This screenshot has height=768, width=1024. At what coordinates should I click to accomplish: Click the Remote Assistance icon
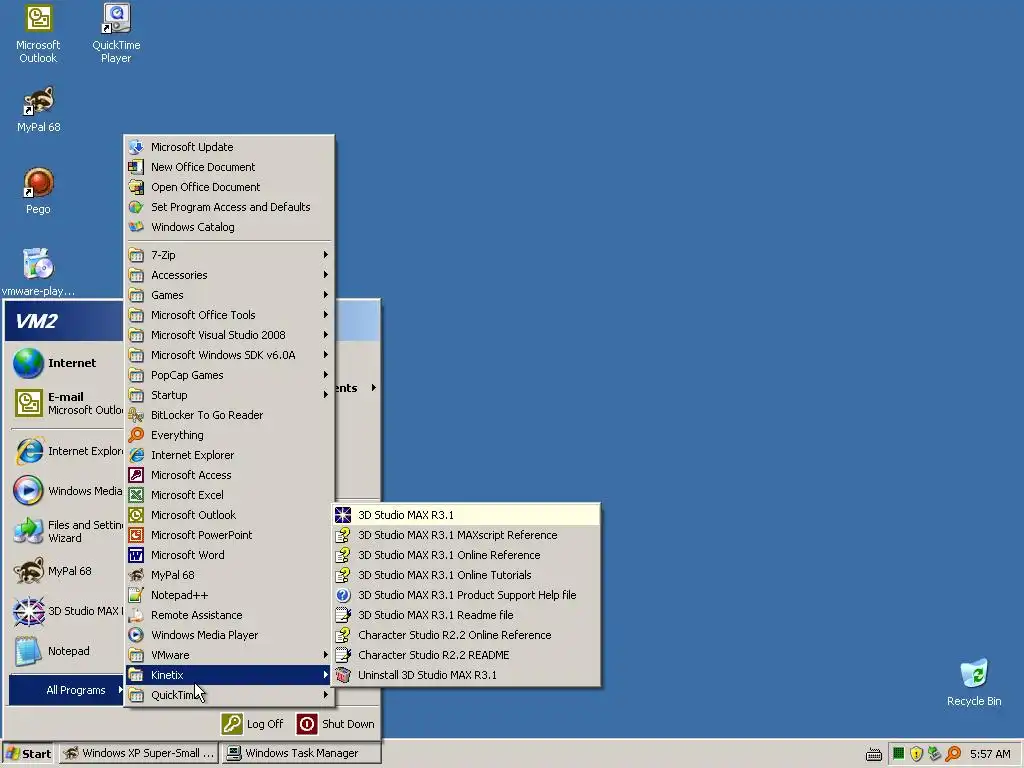coord(136,615)
